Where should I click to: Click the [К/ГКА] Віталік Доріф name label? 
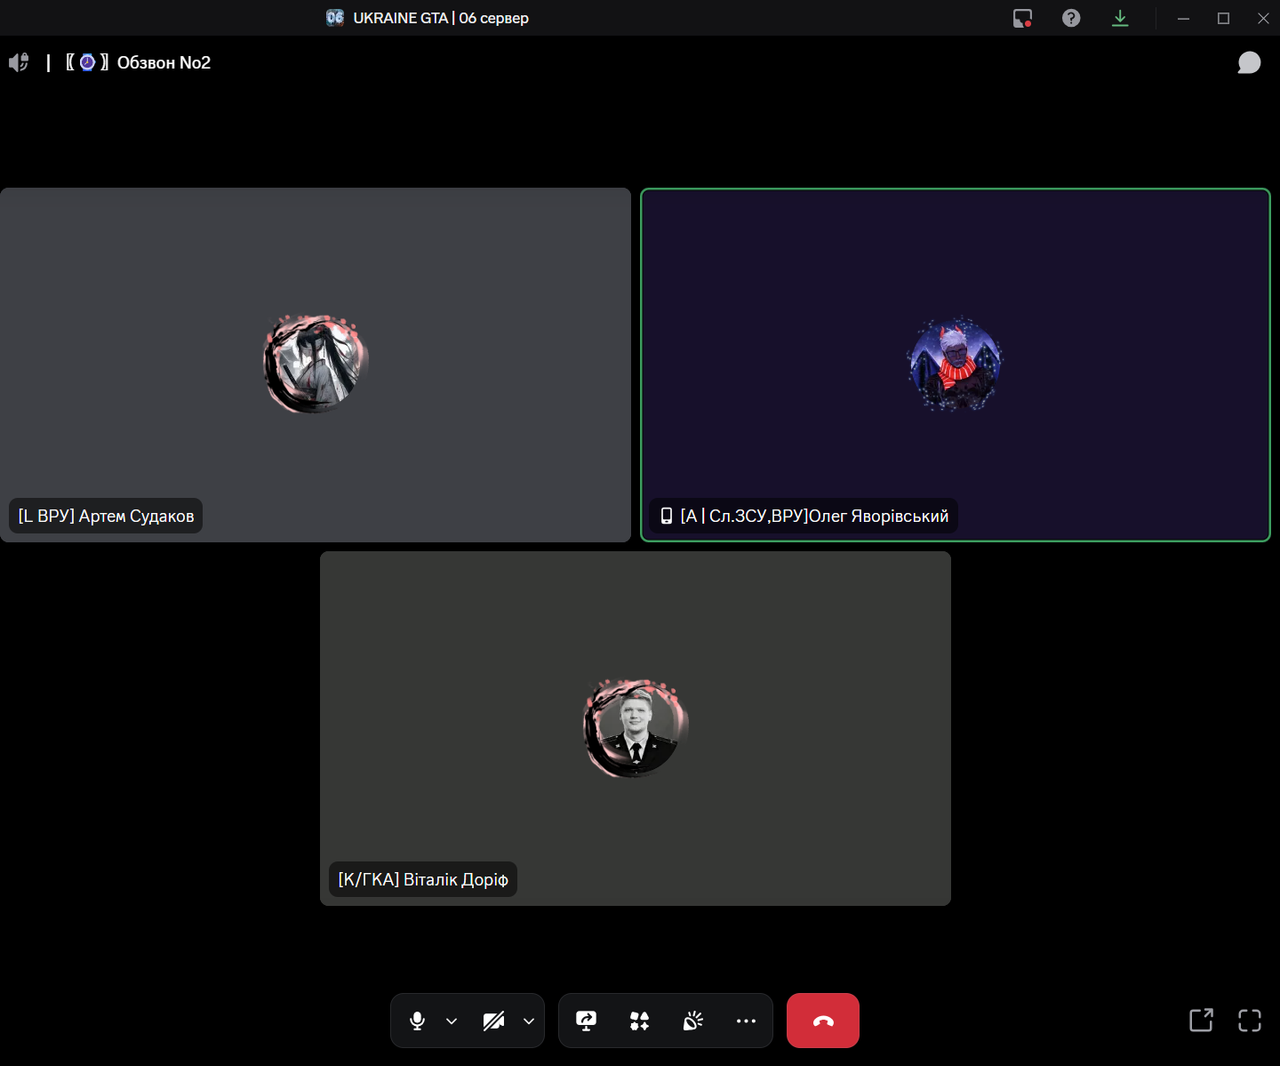click(423, 880)
